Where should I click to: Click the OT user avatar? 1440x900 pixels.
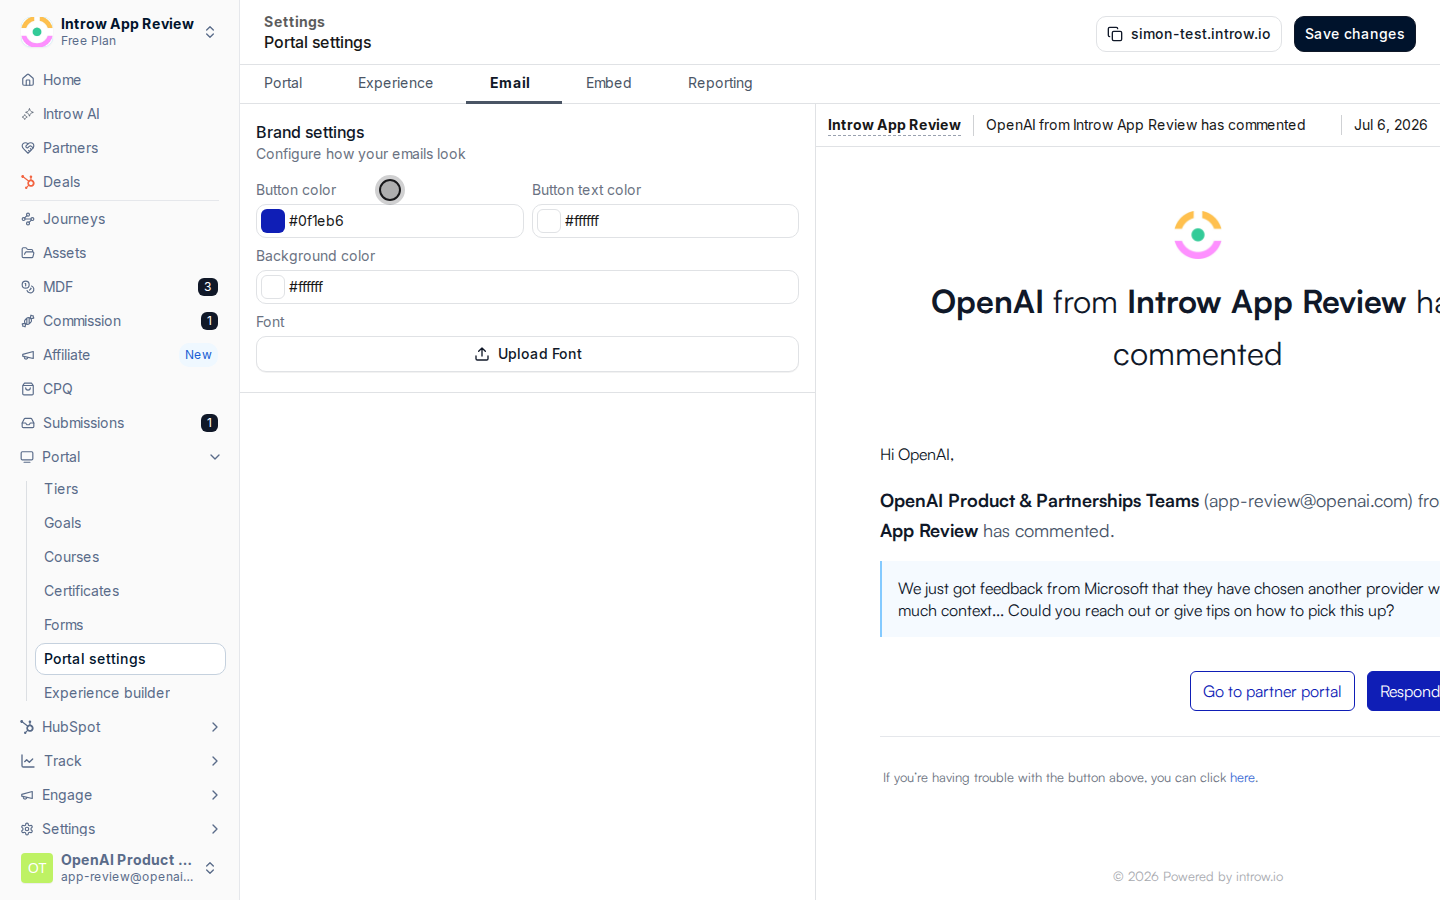[37, 868]
